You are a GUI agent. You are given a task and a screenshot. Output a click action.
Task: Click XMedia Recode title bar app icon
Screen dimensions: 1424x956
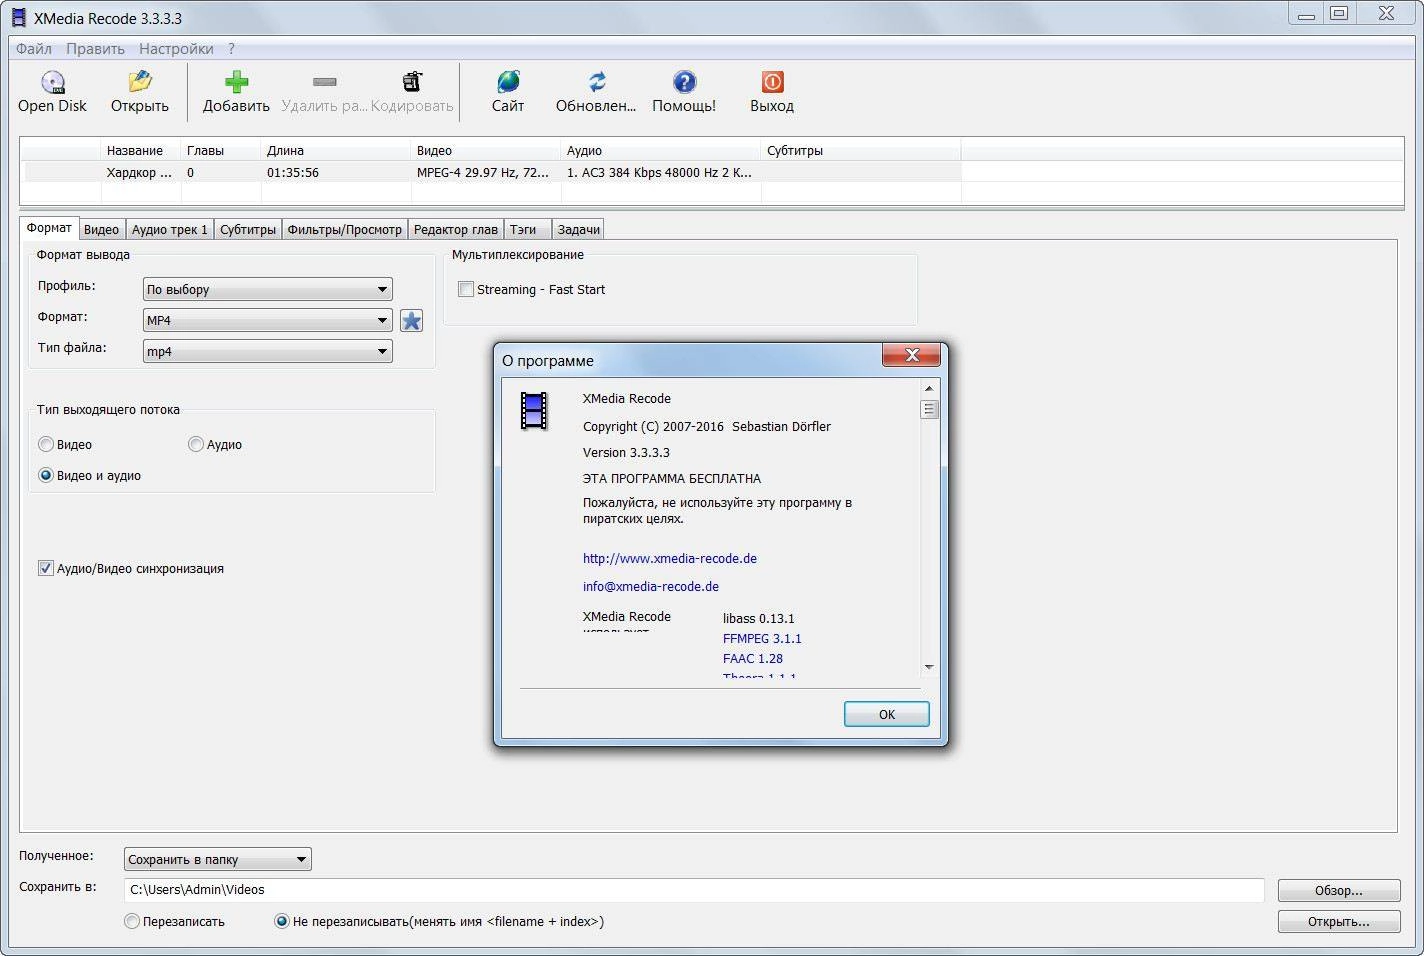pyautogui.click(x=19, y=18)
